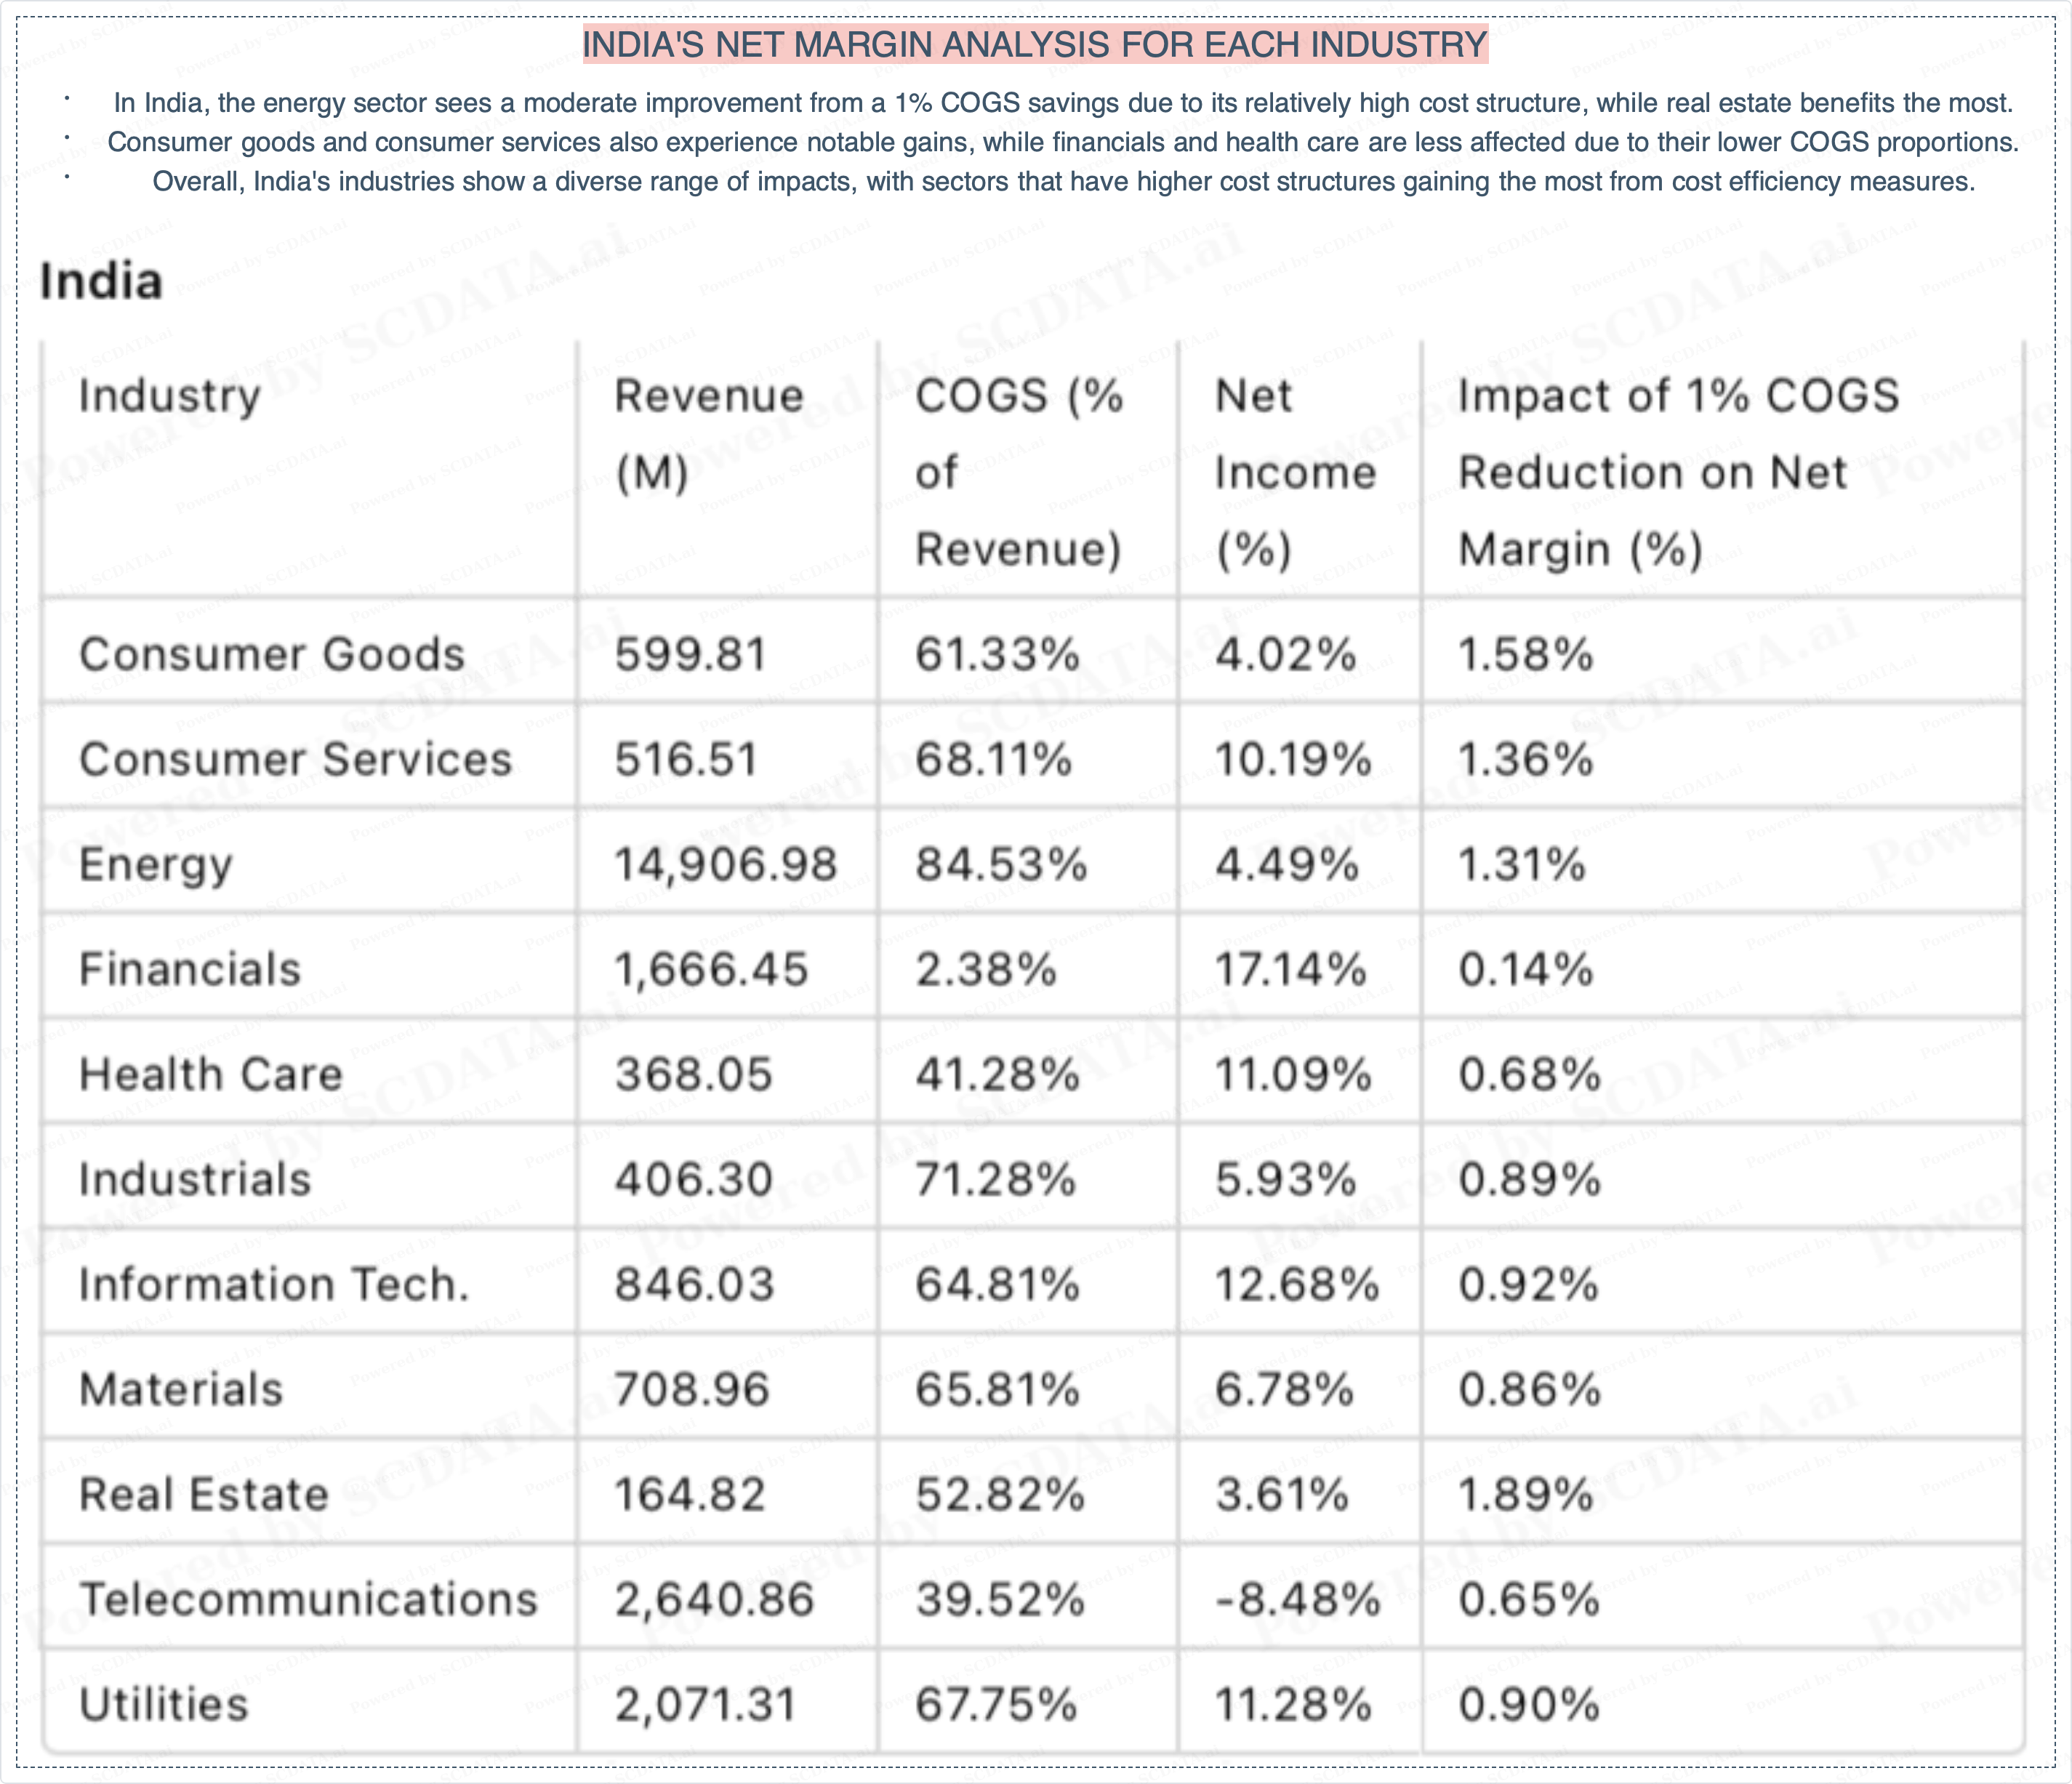The height and width of the screenshot is (1784, 2072).
Task: Select the Impact of 1% COGS Reduction header
Action: coord(1678,472)
